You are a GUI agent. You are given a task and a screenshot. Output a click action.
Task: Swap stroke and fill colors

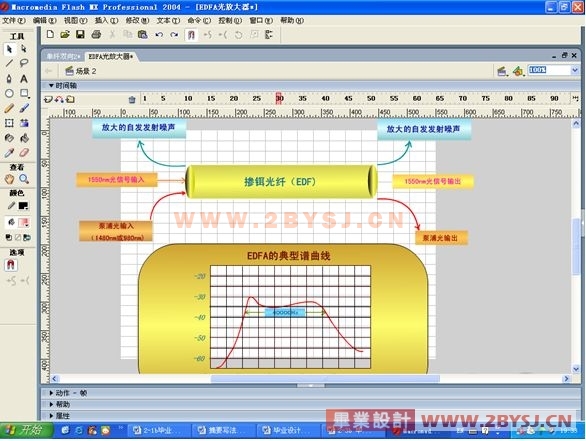(x=27, y=237)
